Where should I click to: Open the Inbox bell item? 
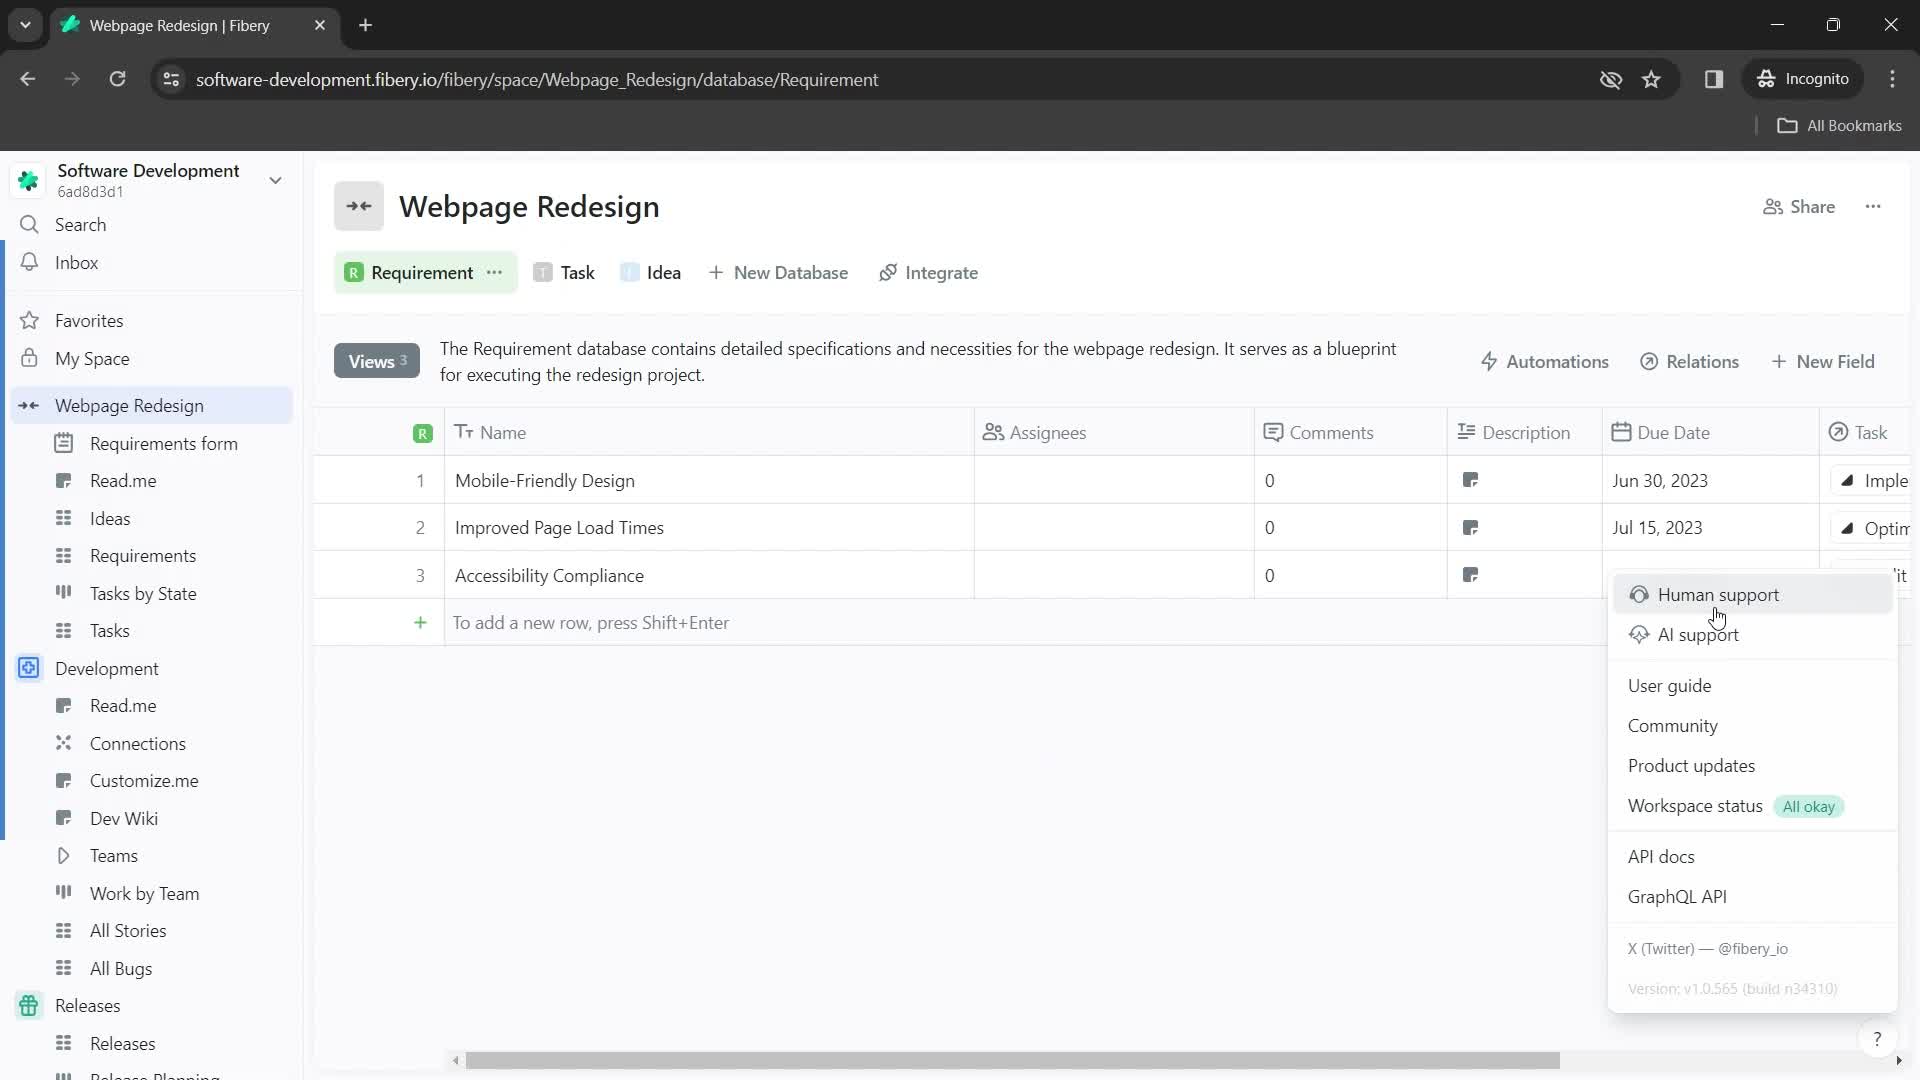[76, 263]
